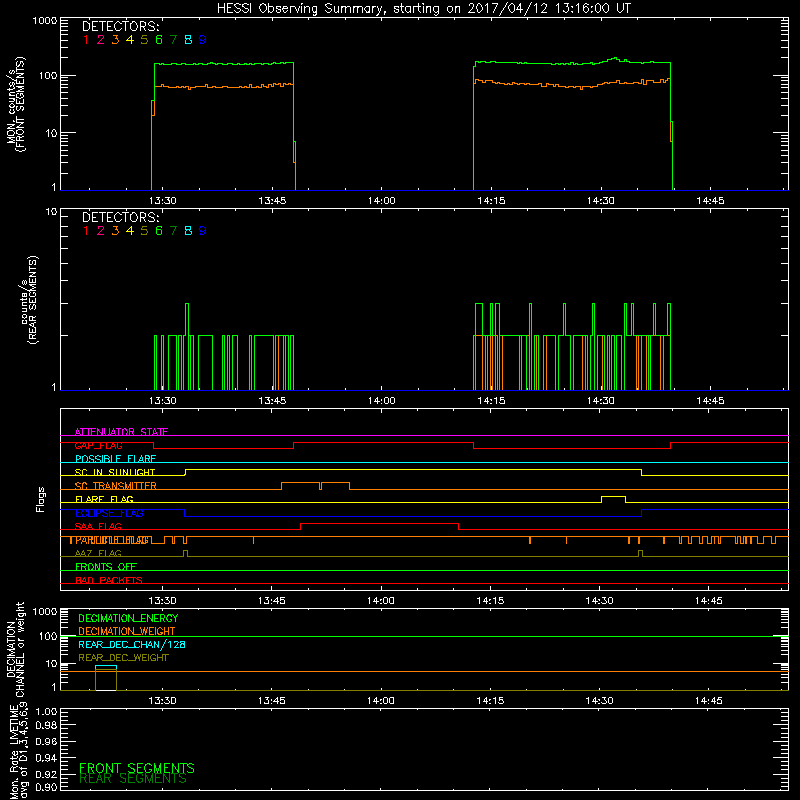Click the POSSIBLE_FLARE flag label
This screenshot has width=800, height=800.
[115, 459]
